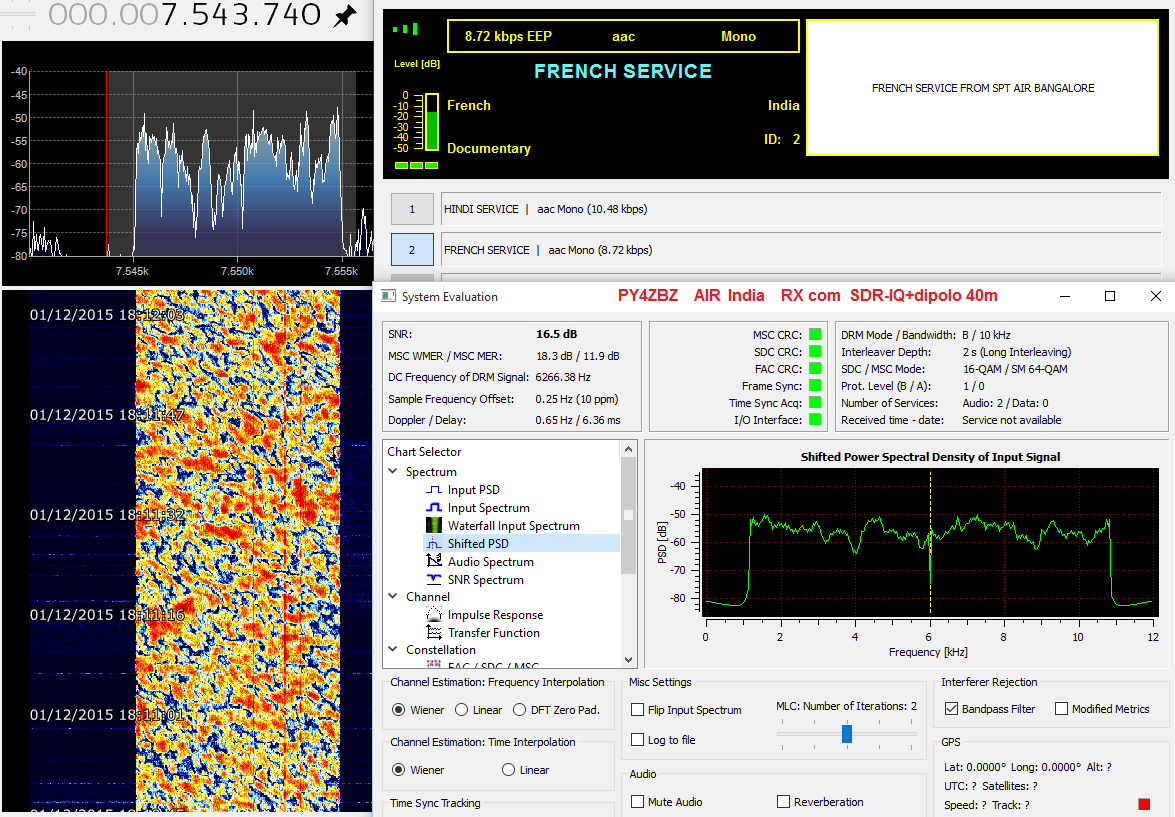Collapse the Spectrum tree group
The image size is (1175, 817).
[393, 472]
